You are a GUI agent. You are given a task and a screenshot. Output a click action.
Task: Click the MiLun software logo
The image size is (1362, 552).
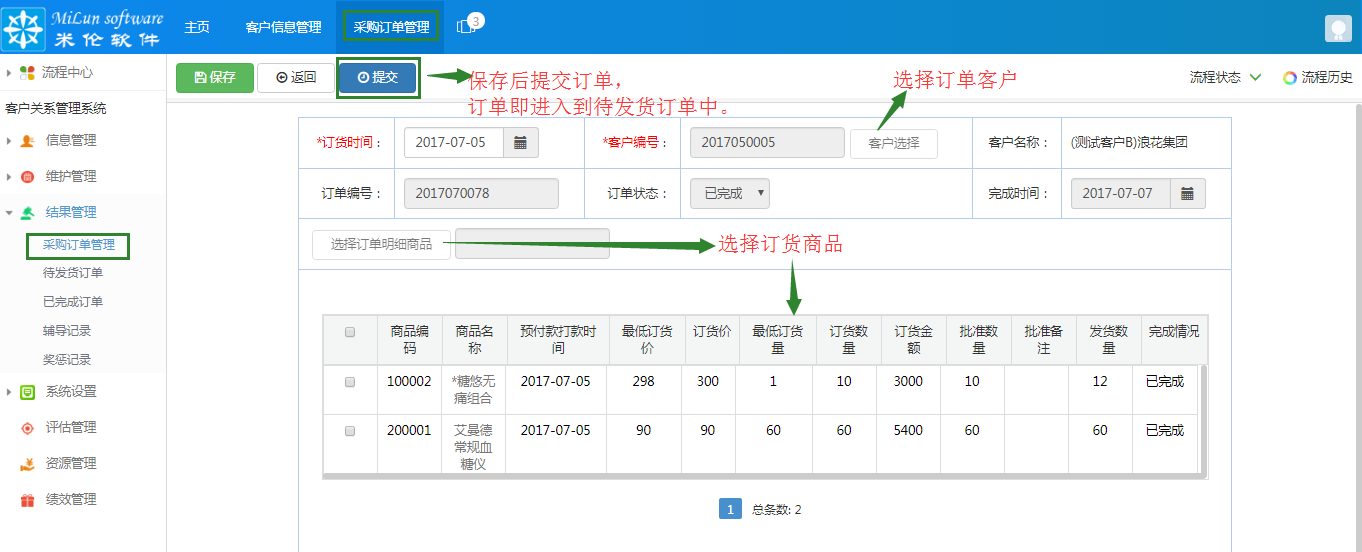(x=83, y=28)
